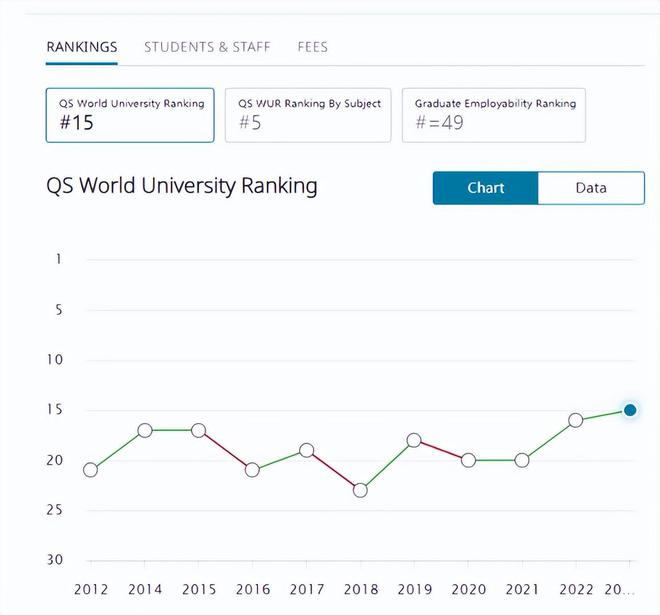The image size is (660, 615).
Task: Select the Graduate Employability Ranking card
Action: click(494, 115)
